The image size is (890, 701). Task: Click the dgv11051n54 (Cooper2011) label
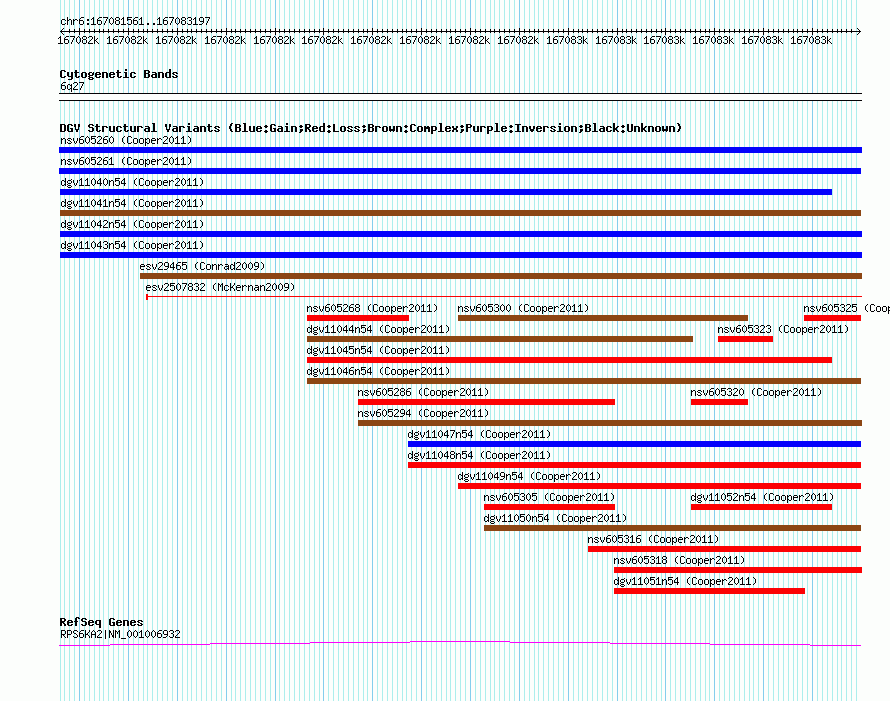686,581
